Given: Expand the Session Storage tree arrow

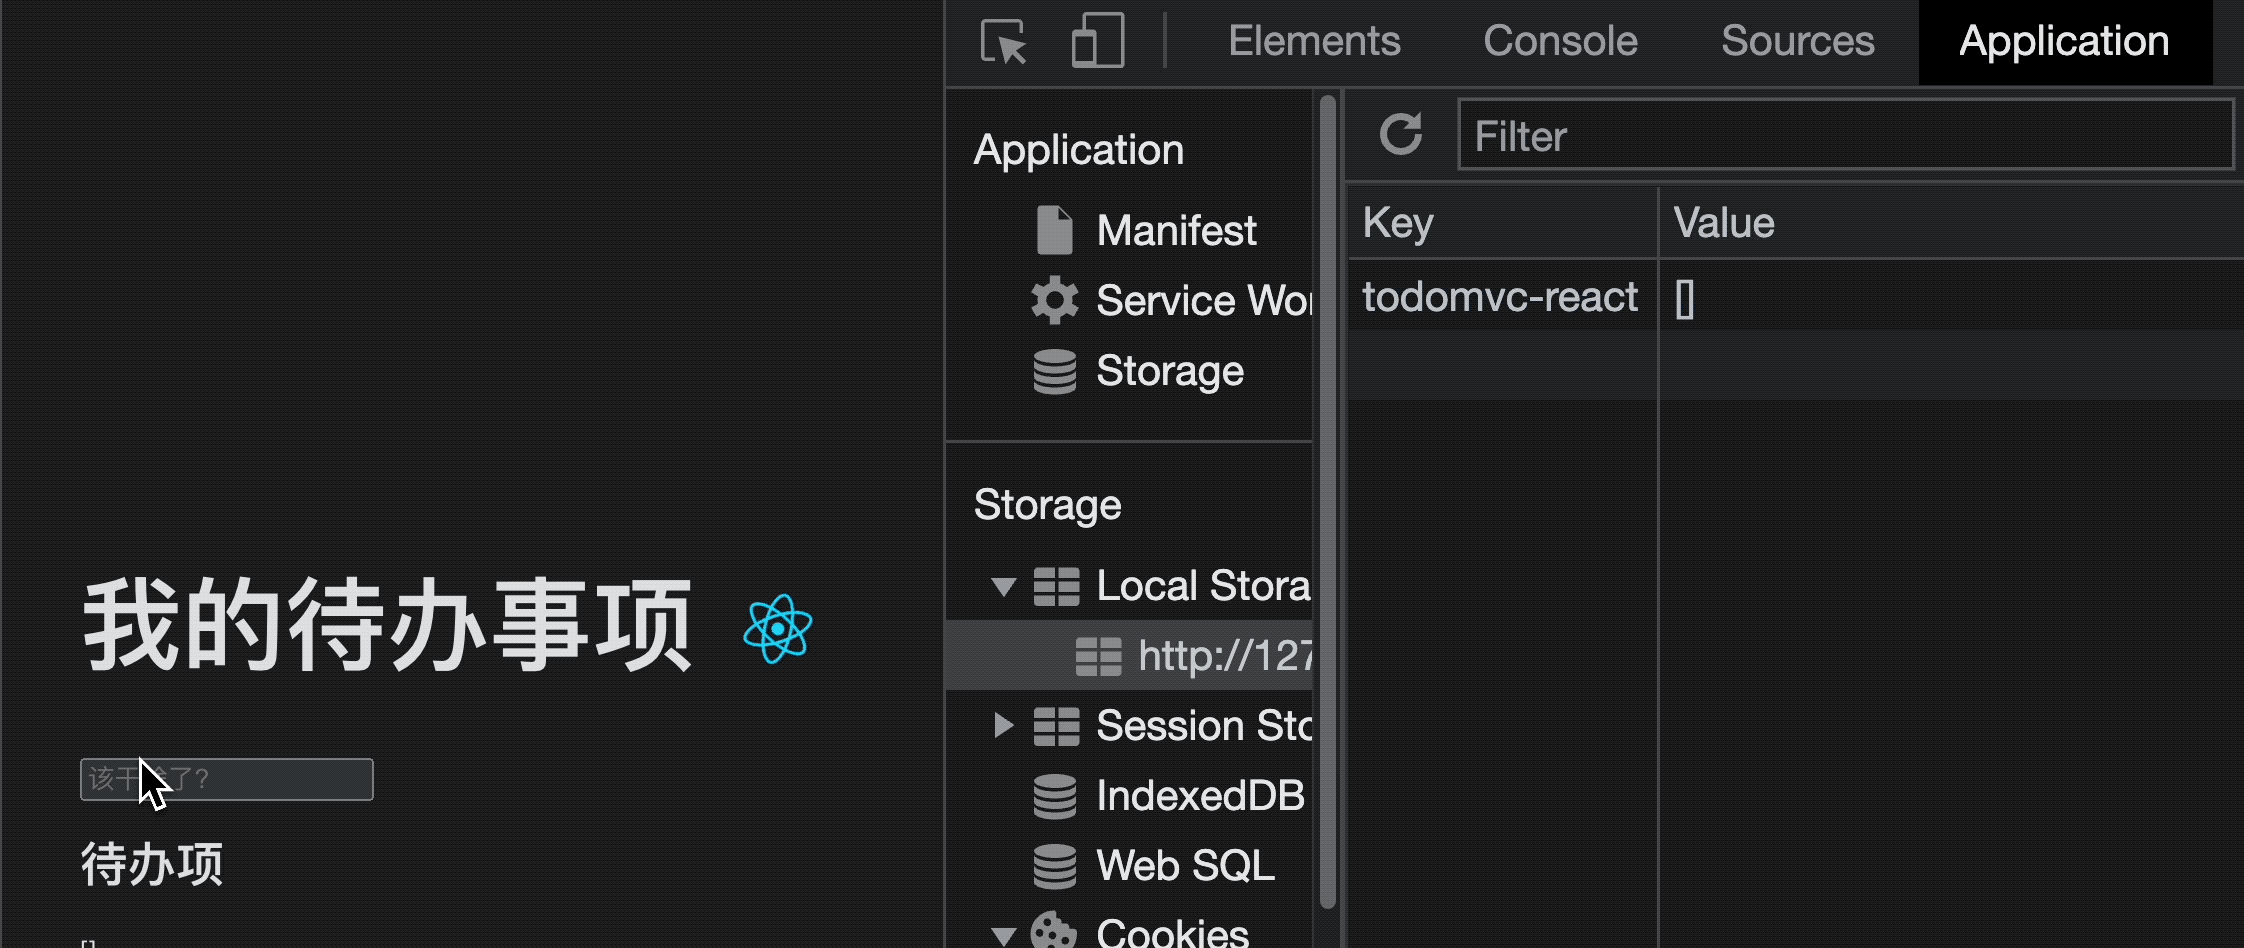Looking at the screenshot, I should coord(1003,725).
